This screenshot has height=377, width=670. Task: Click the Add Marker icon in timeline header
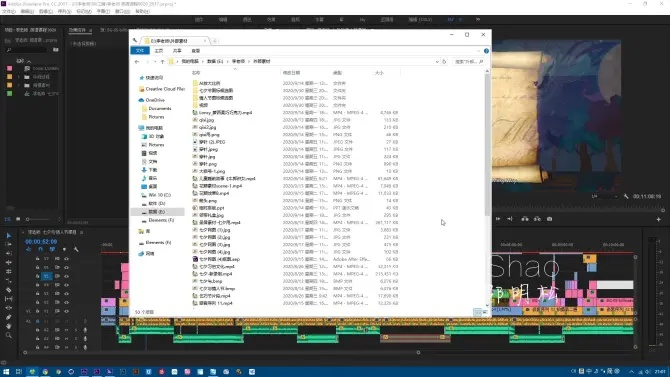[64, 249]
